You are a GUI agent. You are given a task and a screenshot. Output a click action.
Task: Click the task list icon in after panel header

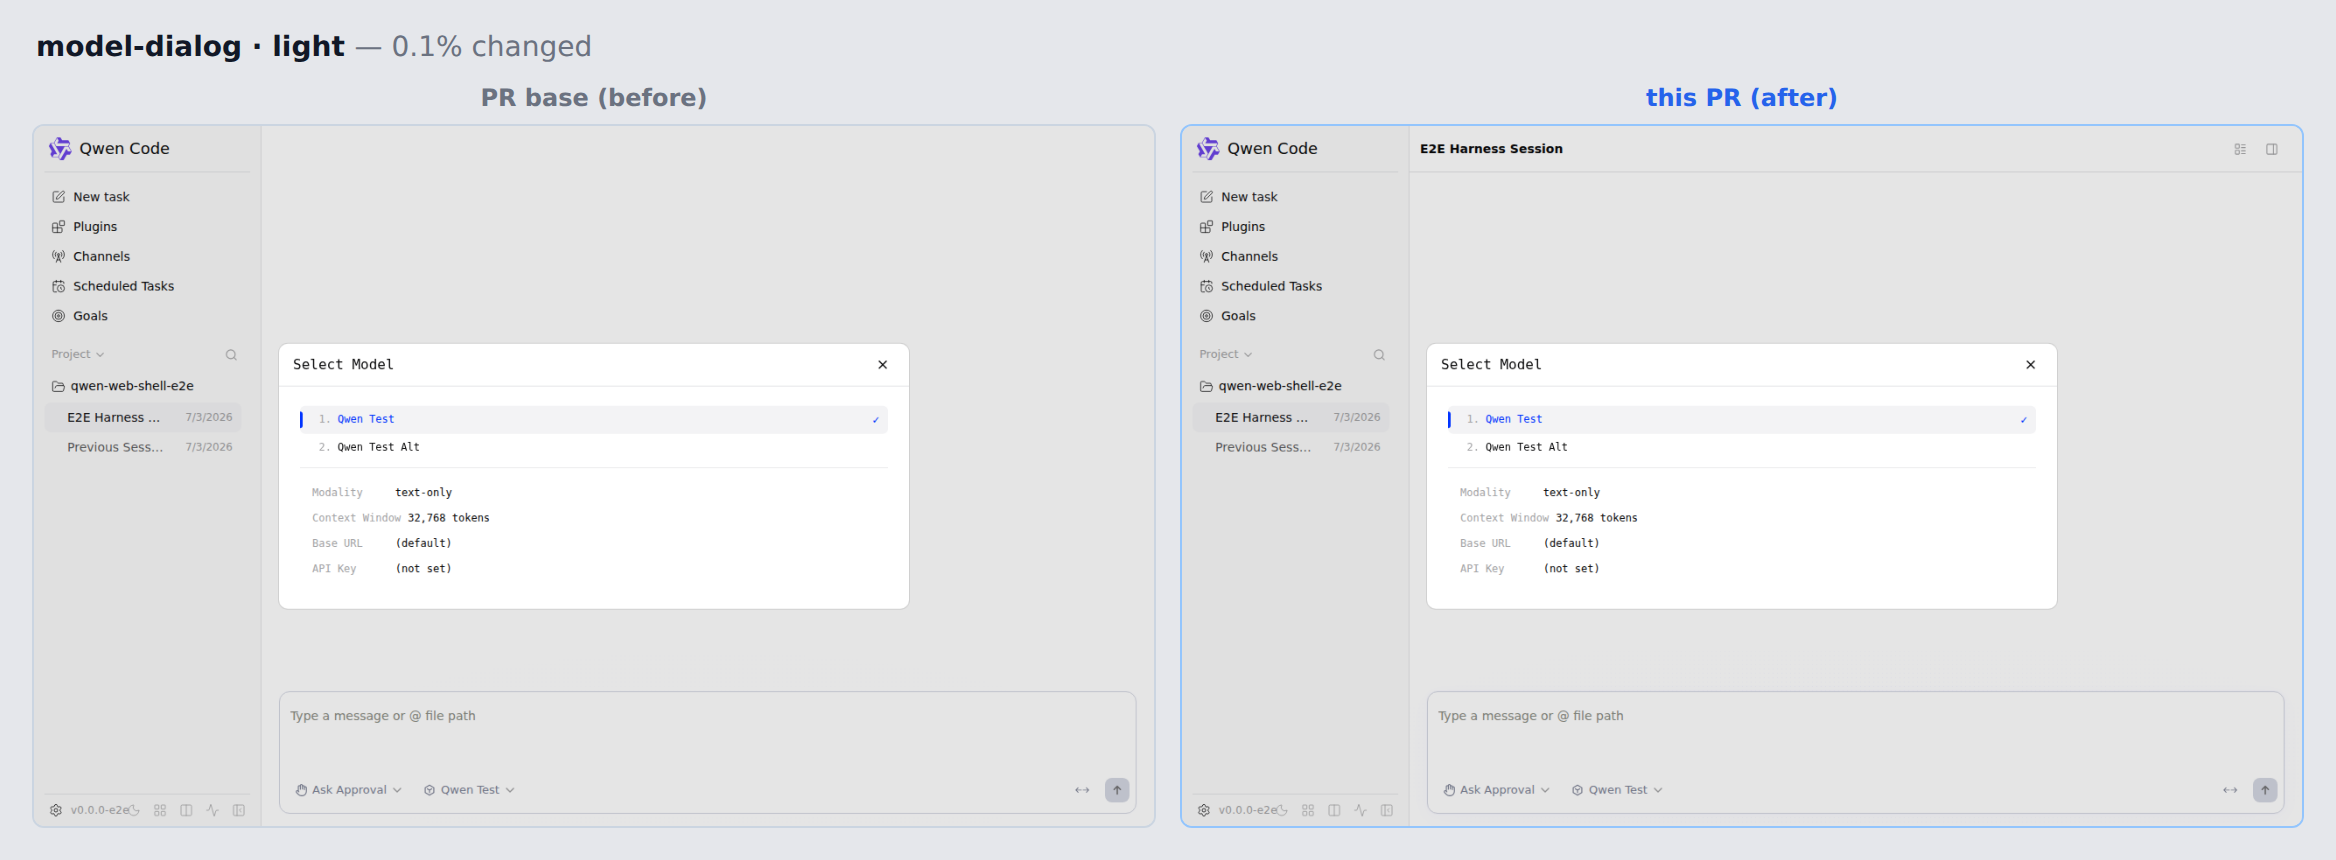[x=2240, y=149]
